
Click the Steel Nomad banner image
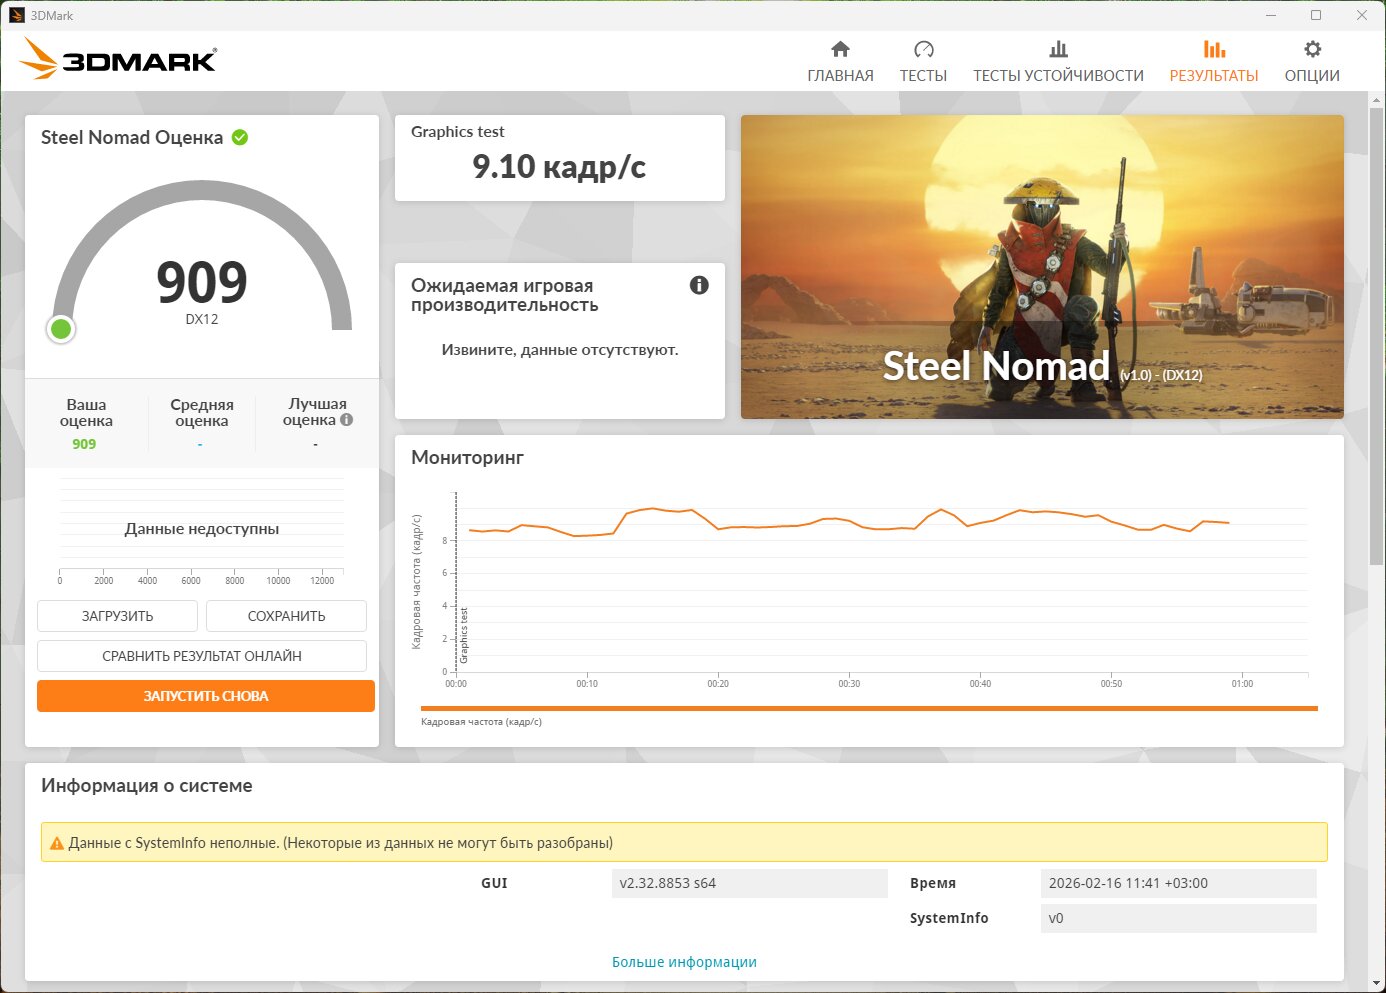pyautogui.click(x=1041, y=266)
